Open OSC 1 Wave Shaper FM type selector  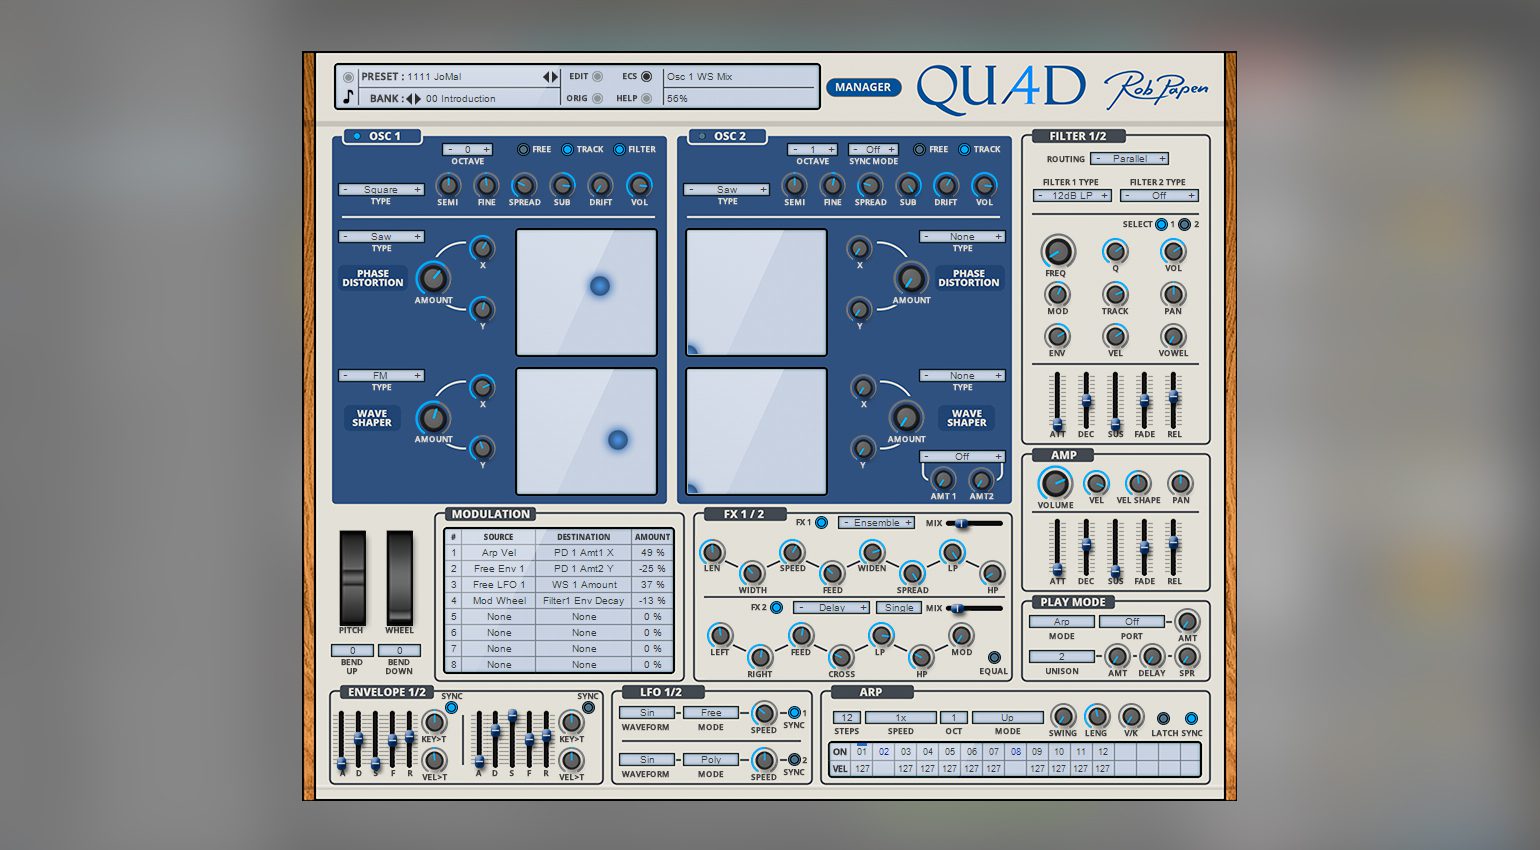tap(381, 376)
